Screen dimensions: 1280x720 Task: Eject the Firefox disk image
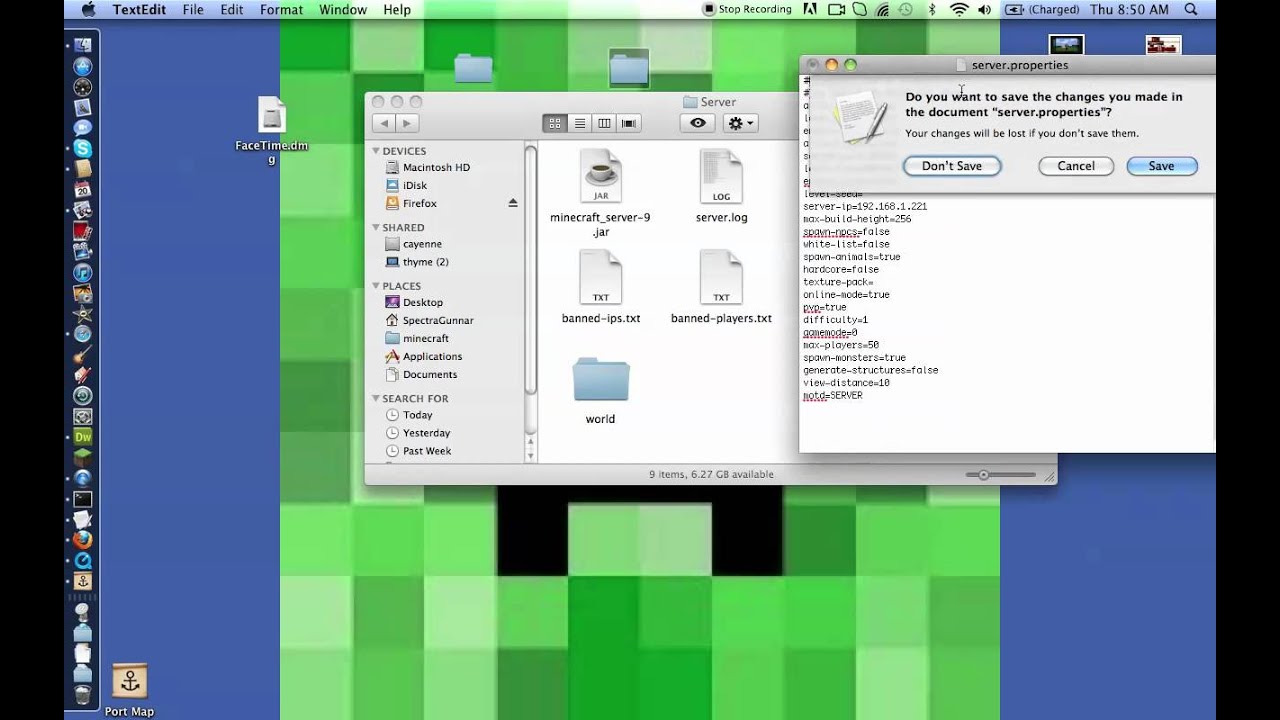[x=513, y=203]
